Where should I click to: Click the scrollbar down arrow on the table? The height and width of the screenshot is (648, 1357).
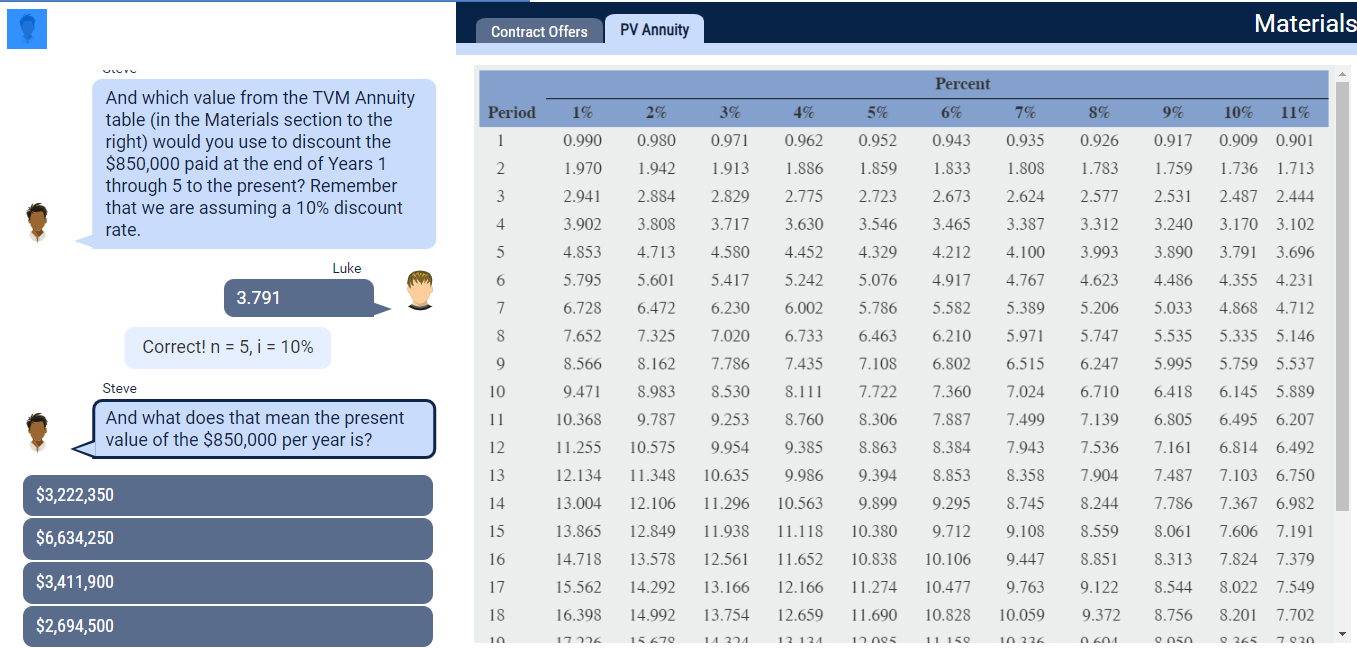coord(1343,635)
